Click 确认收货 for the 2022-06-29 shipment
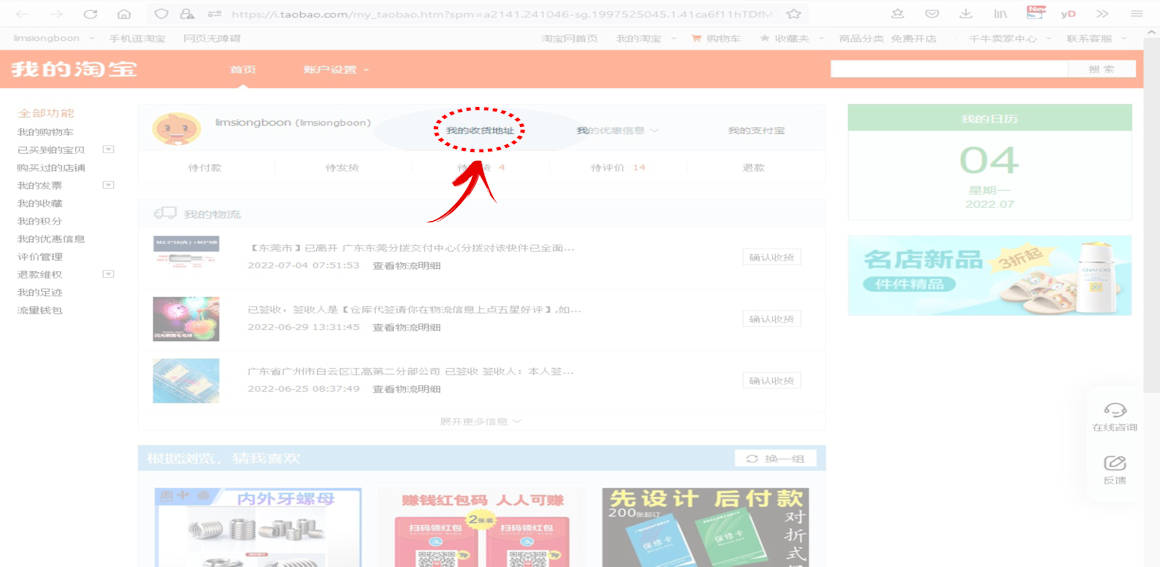The height and width of the screenshot is (567, 1160). (772, 319)
